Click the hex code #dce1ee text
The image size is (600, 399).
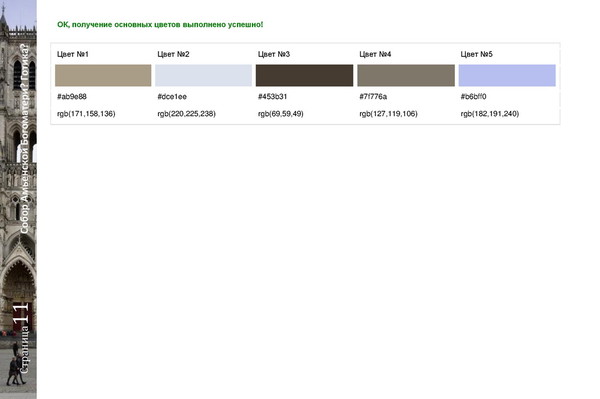[172, 96]
